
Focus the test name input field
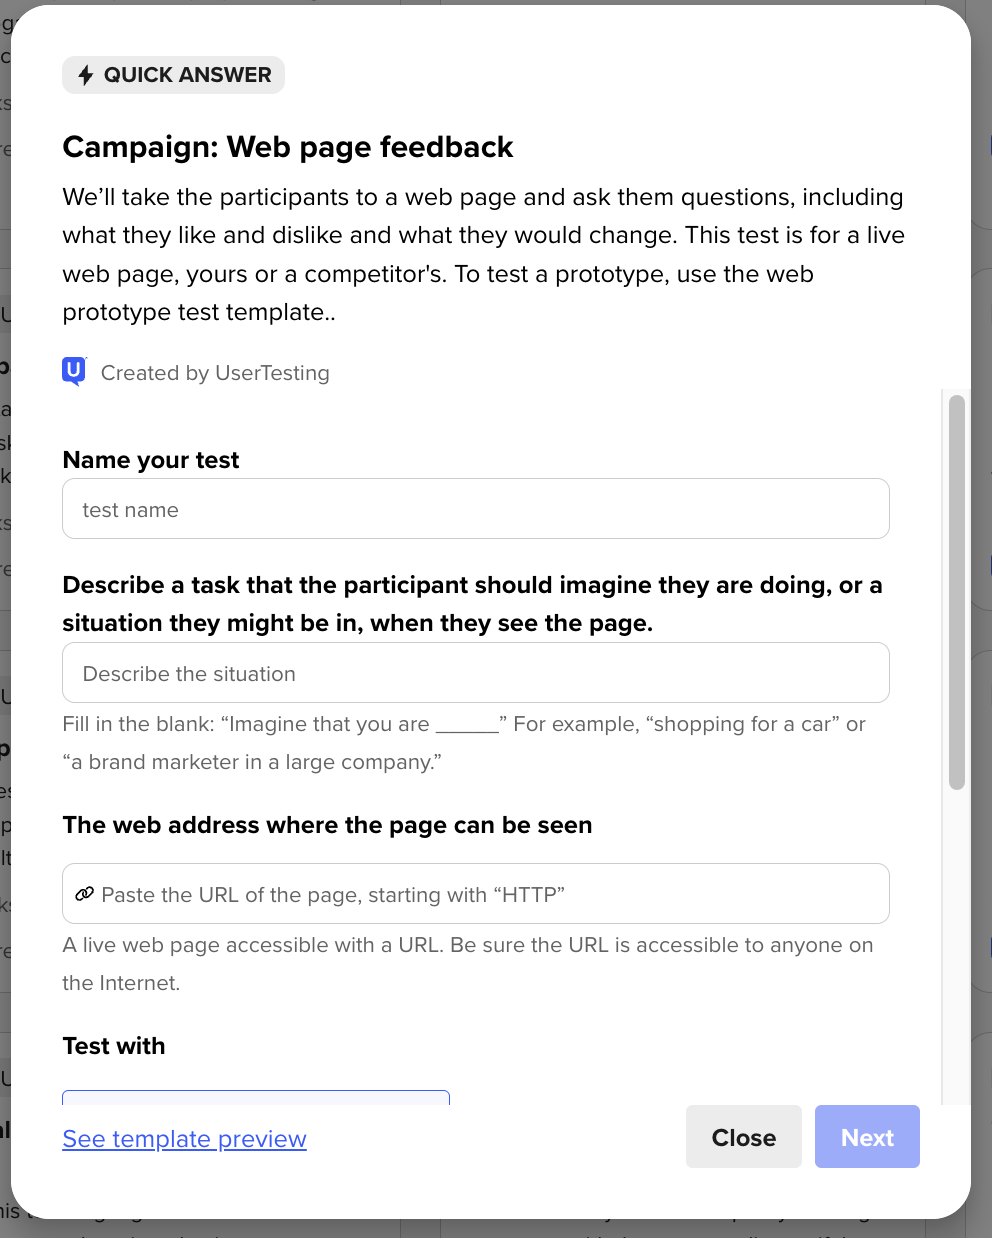pyautogui.click(x=475, y=509)
